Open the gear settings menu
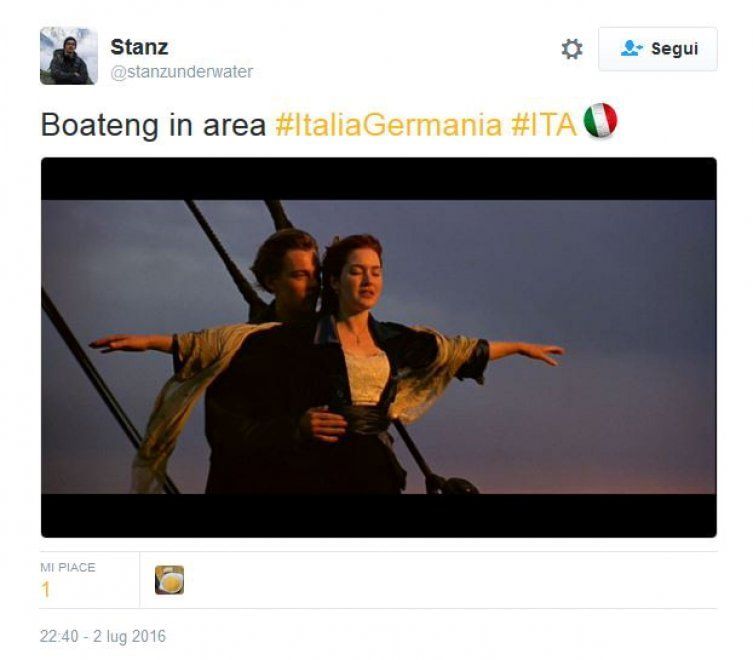 tap(571, 49)
